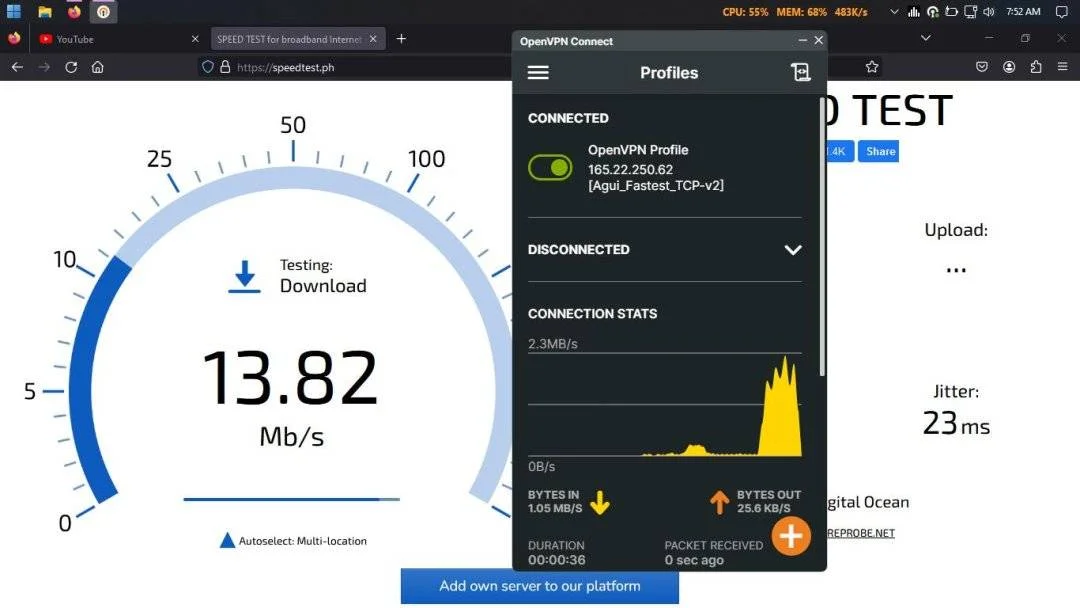1080x608 pixels.
Task: Click the OpenVPN tray icon
Action: [933, 12]
